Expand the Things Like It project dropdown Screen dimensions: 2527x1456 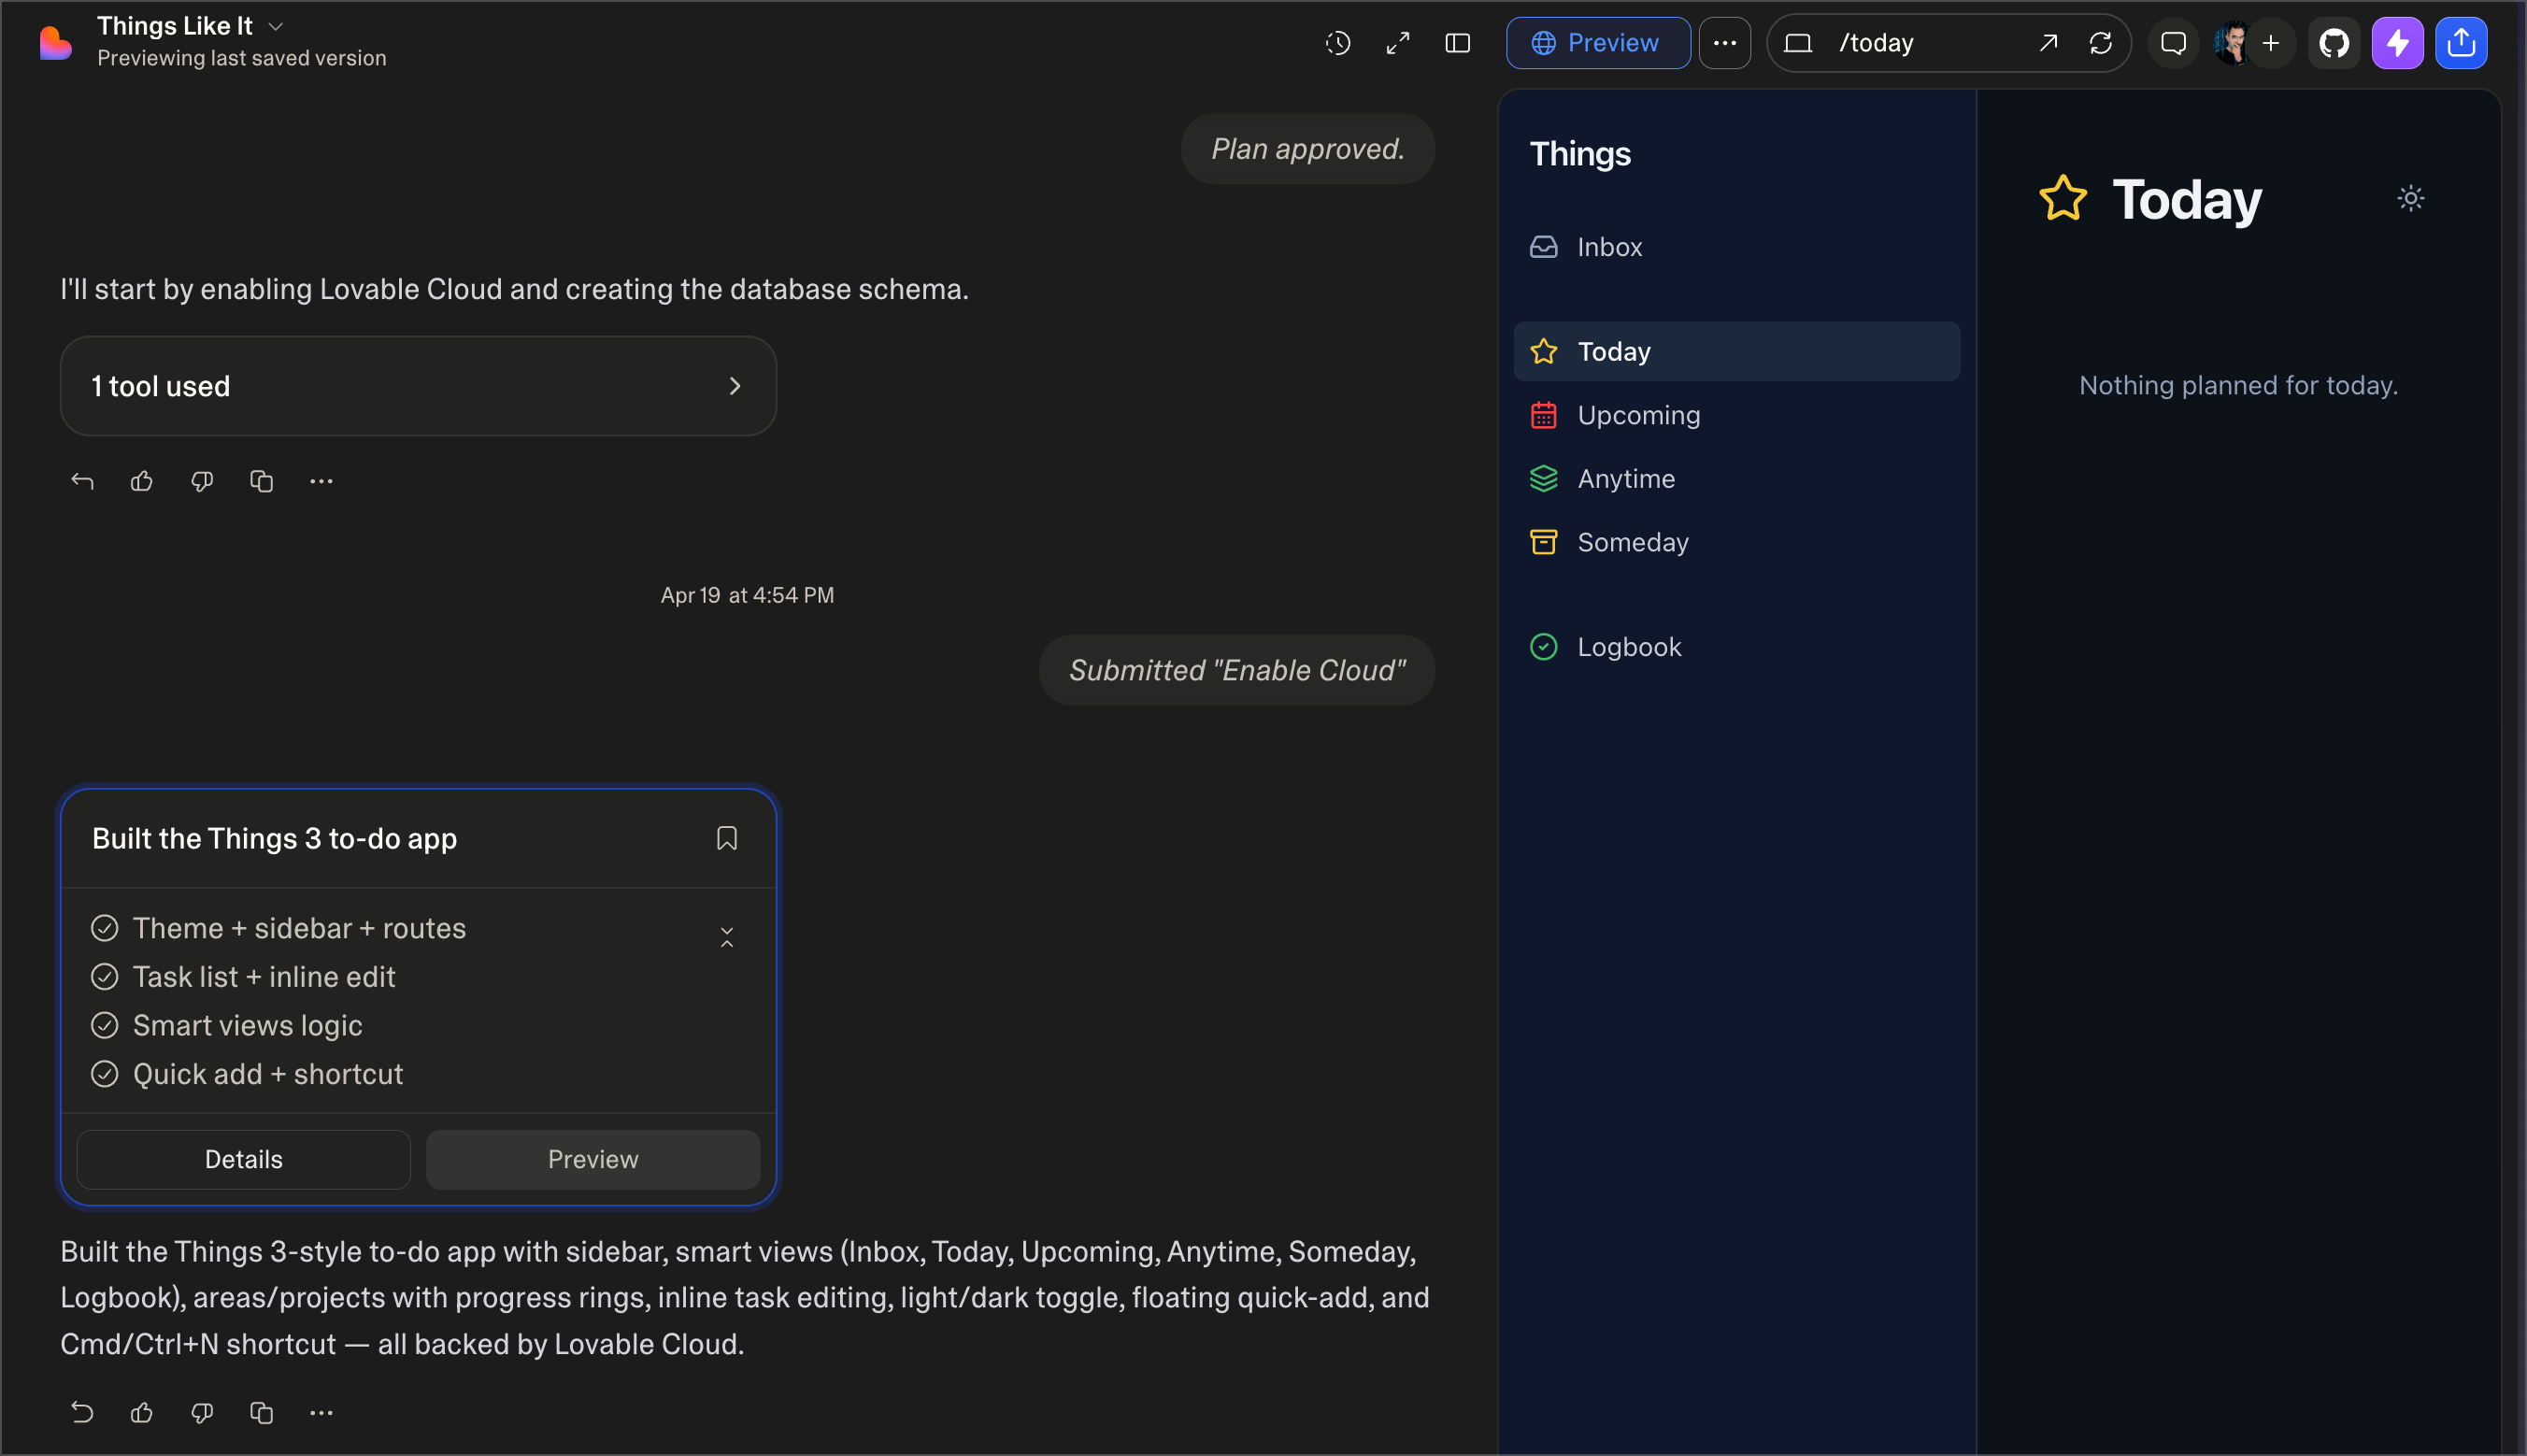tap(276, 26)
